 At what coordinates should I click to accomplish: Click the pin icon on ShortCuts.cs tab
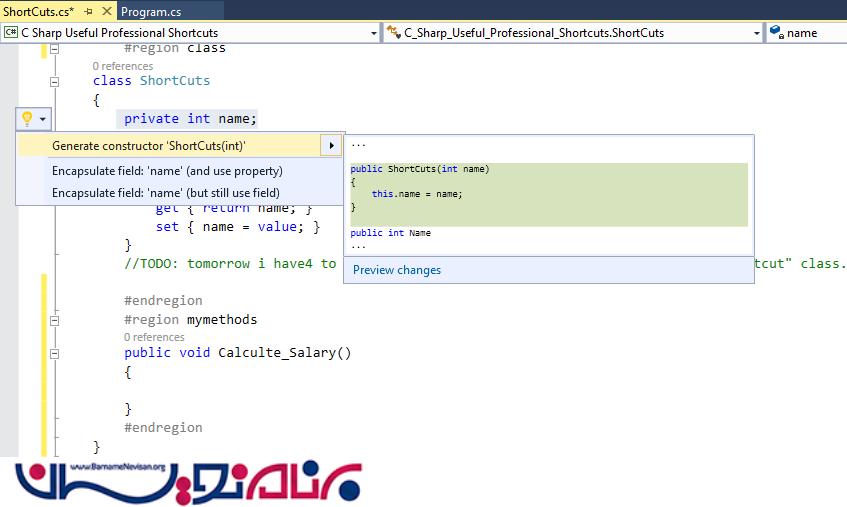click(86, 11)
